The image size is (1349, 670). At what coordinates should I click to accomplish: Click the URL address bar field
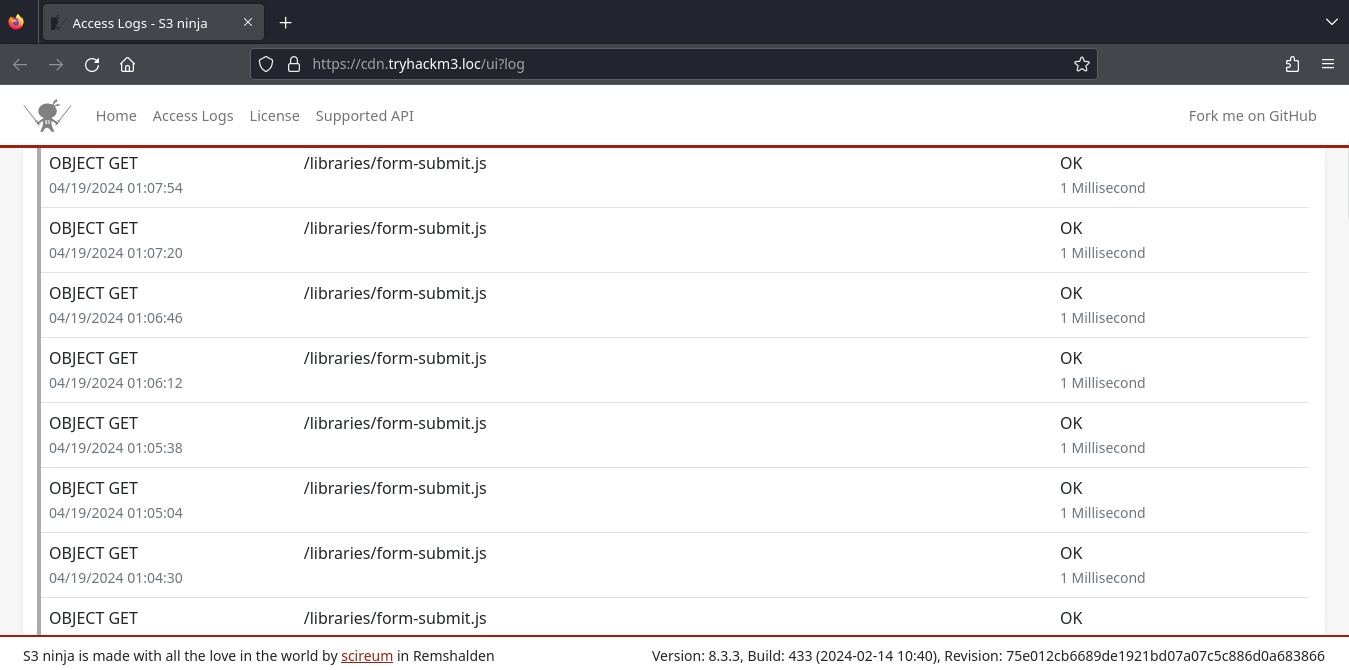(680, 64)
